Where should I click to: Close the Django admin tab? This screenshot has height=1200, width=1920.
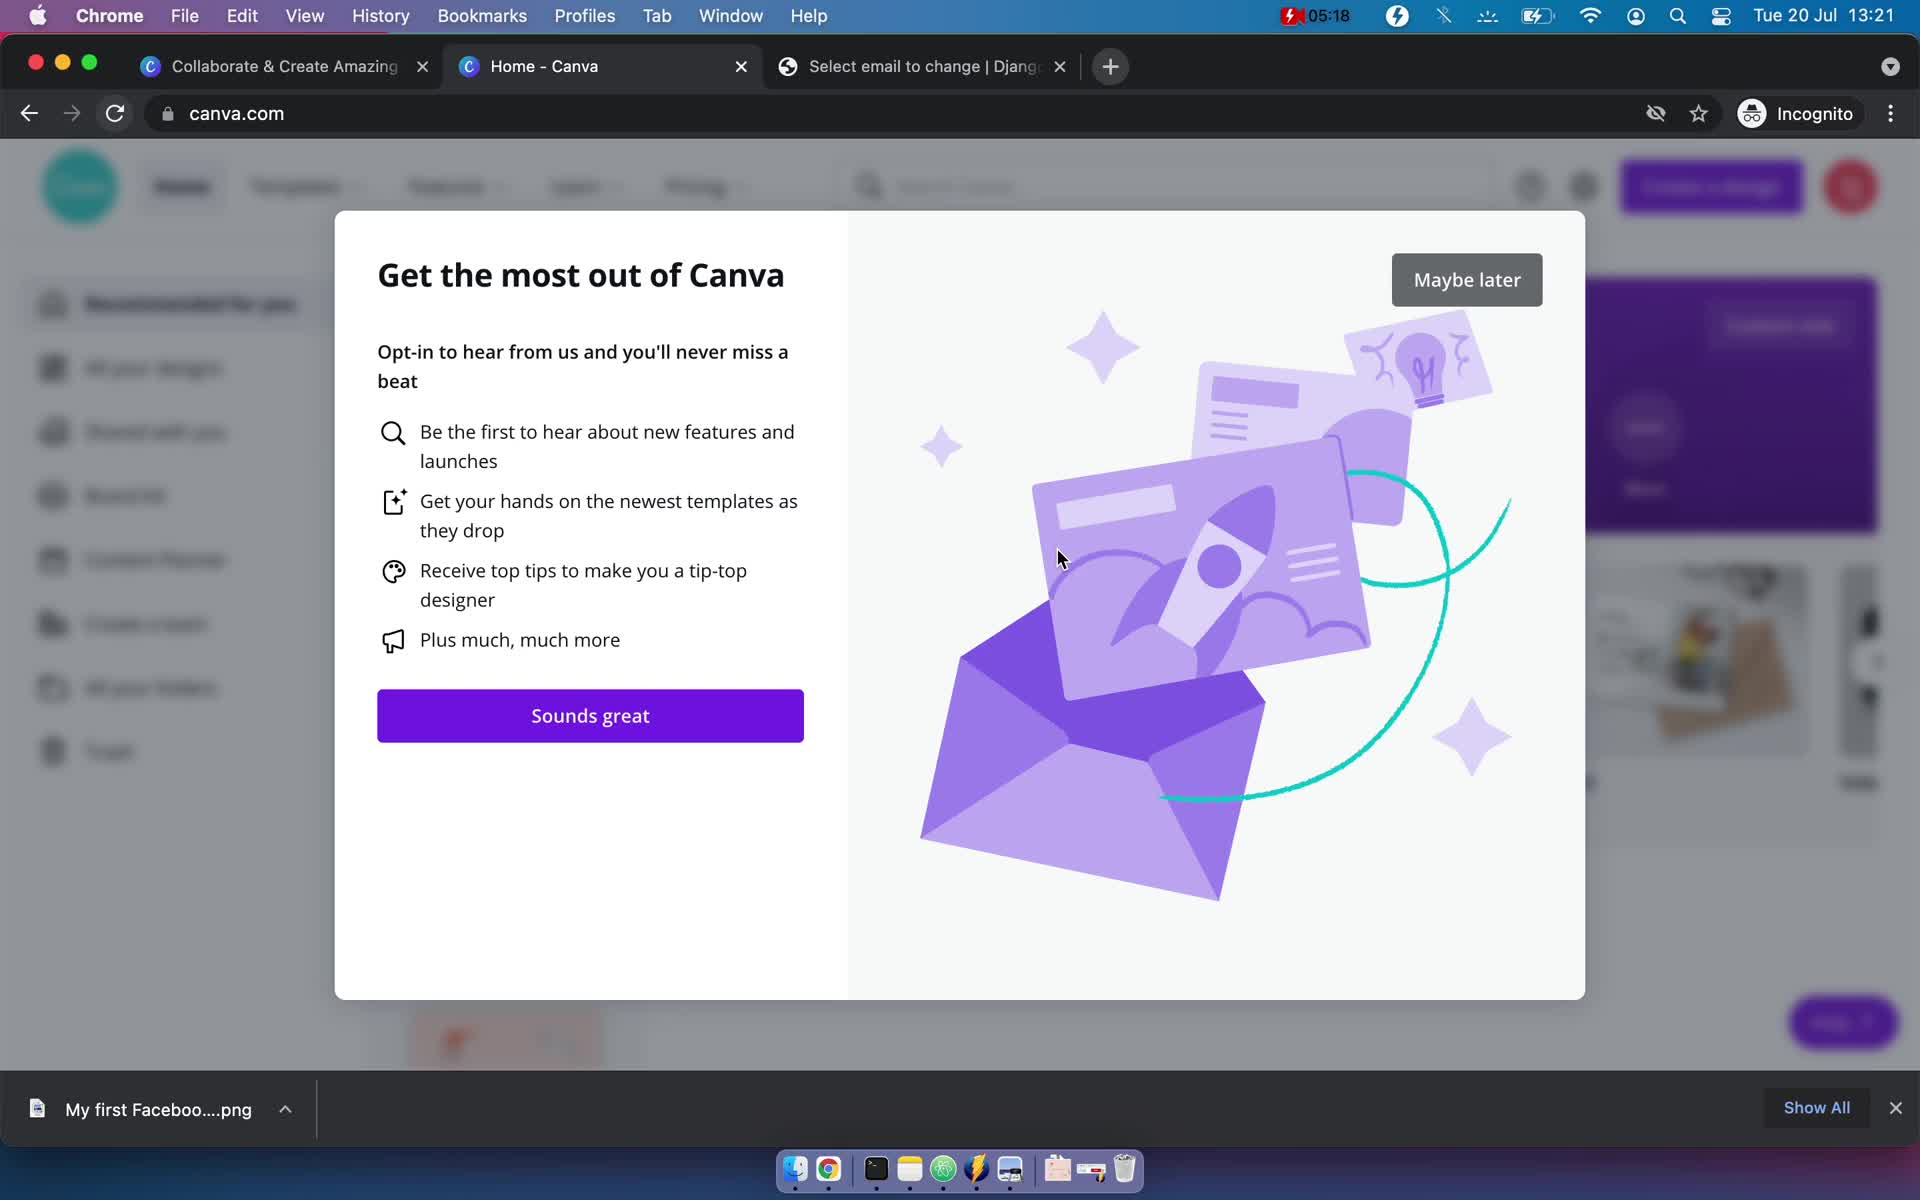click(1060, 67)
